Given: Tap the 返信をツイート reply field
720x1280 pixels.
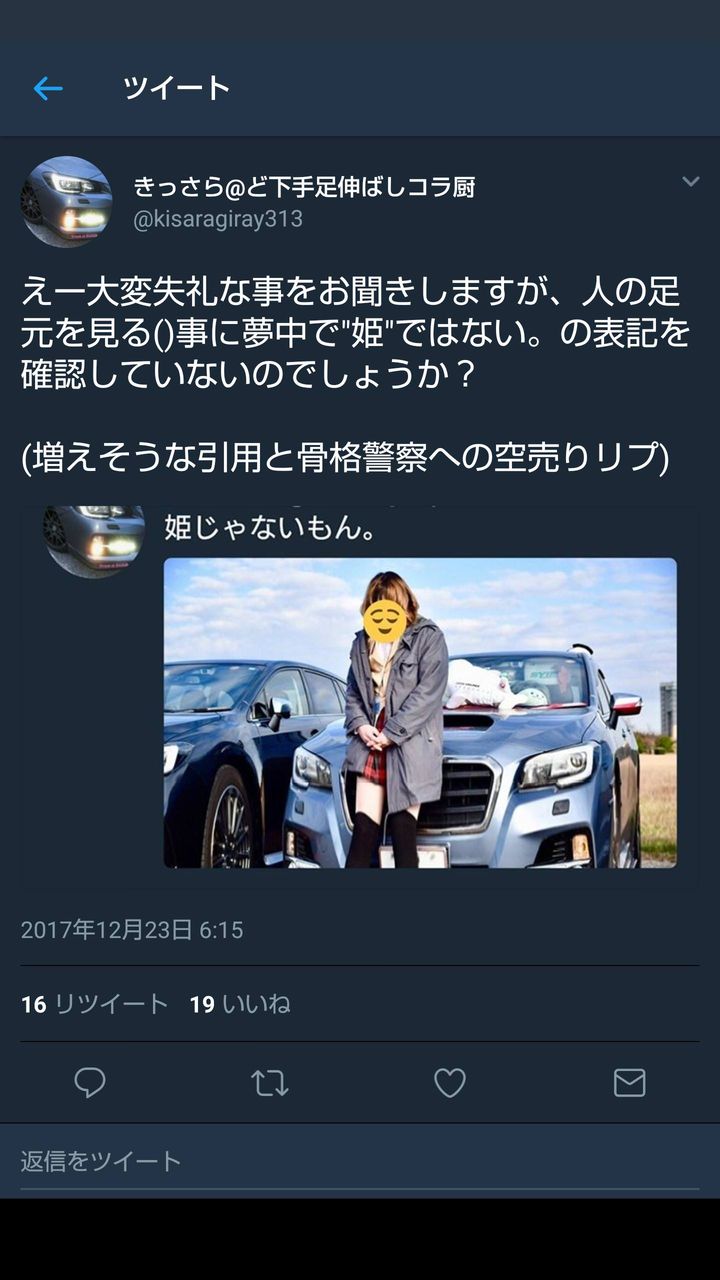Looking at the screenshot, I should (x=360, y=1161).
